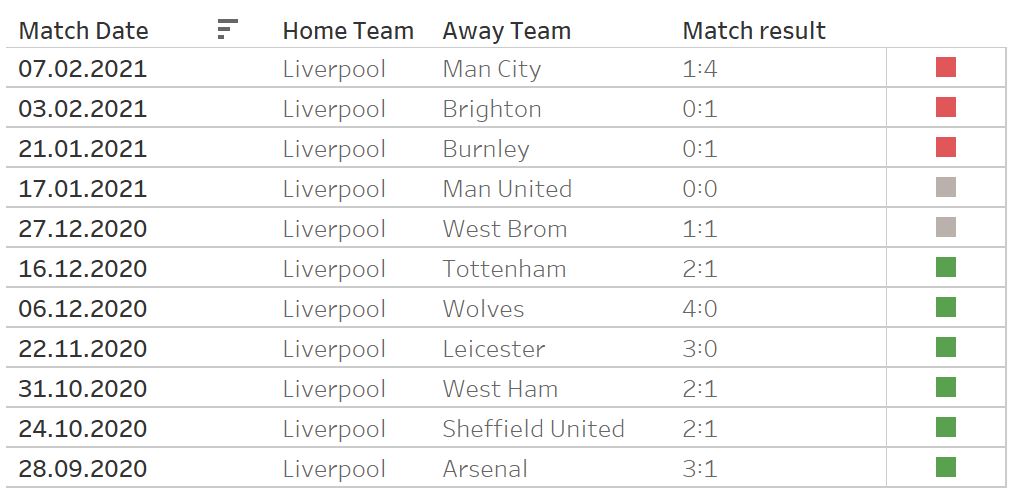Click the 07.02.2021 match date

[83, 69]
